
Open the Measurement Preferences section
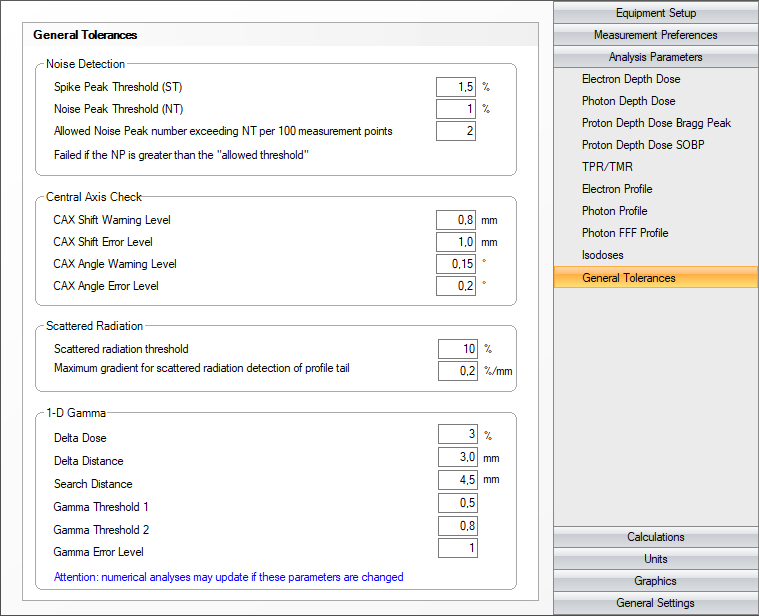point(655,35)
